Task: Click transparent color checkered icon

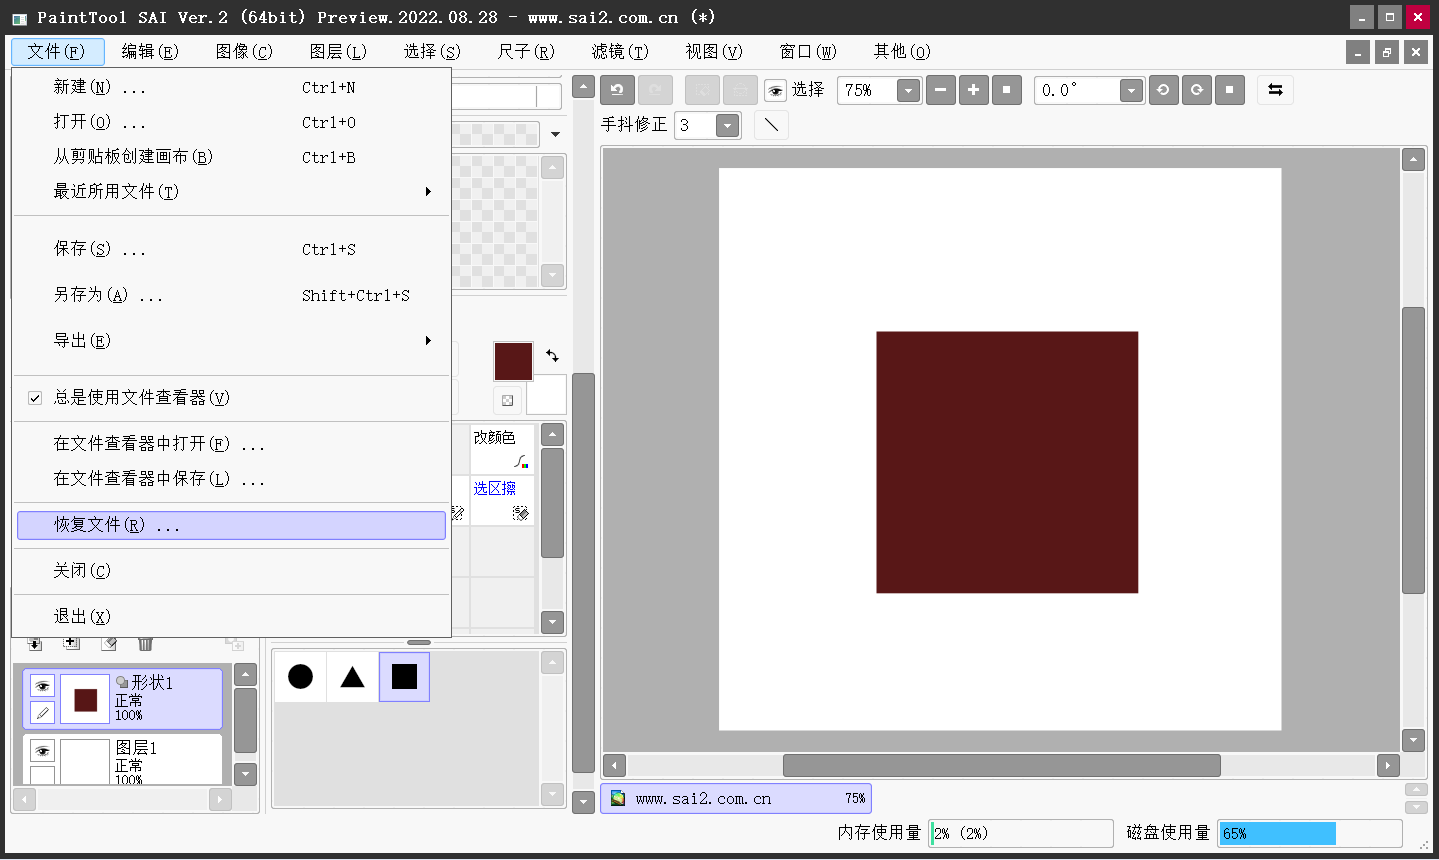Action: coord(507,400)
